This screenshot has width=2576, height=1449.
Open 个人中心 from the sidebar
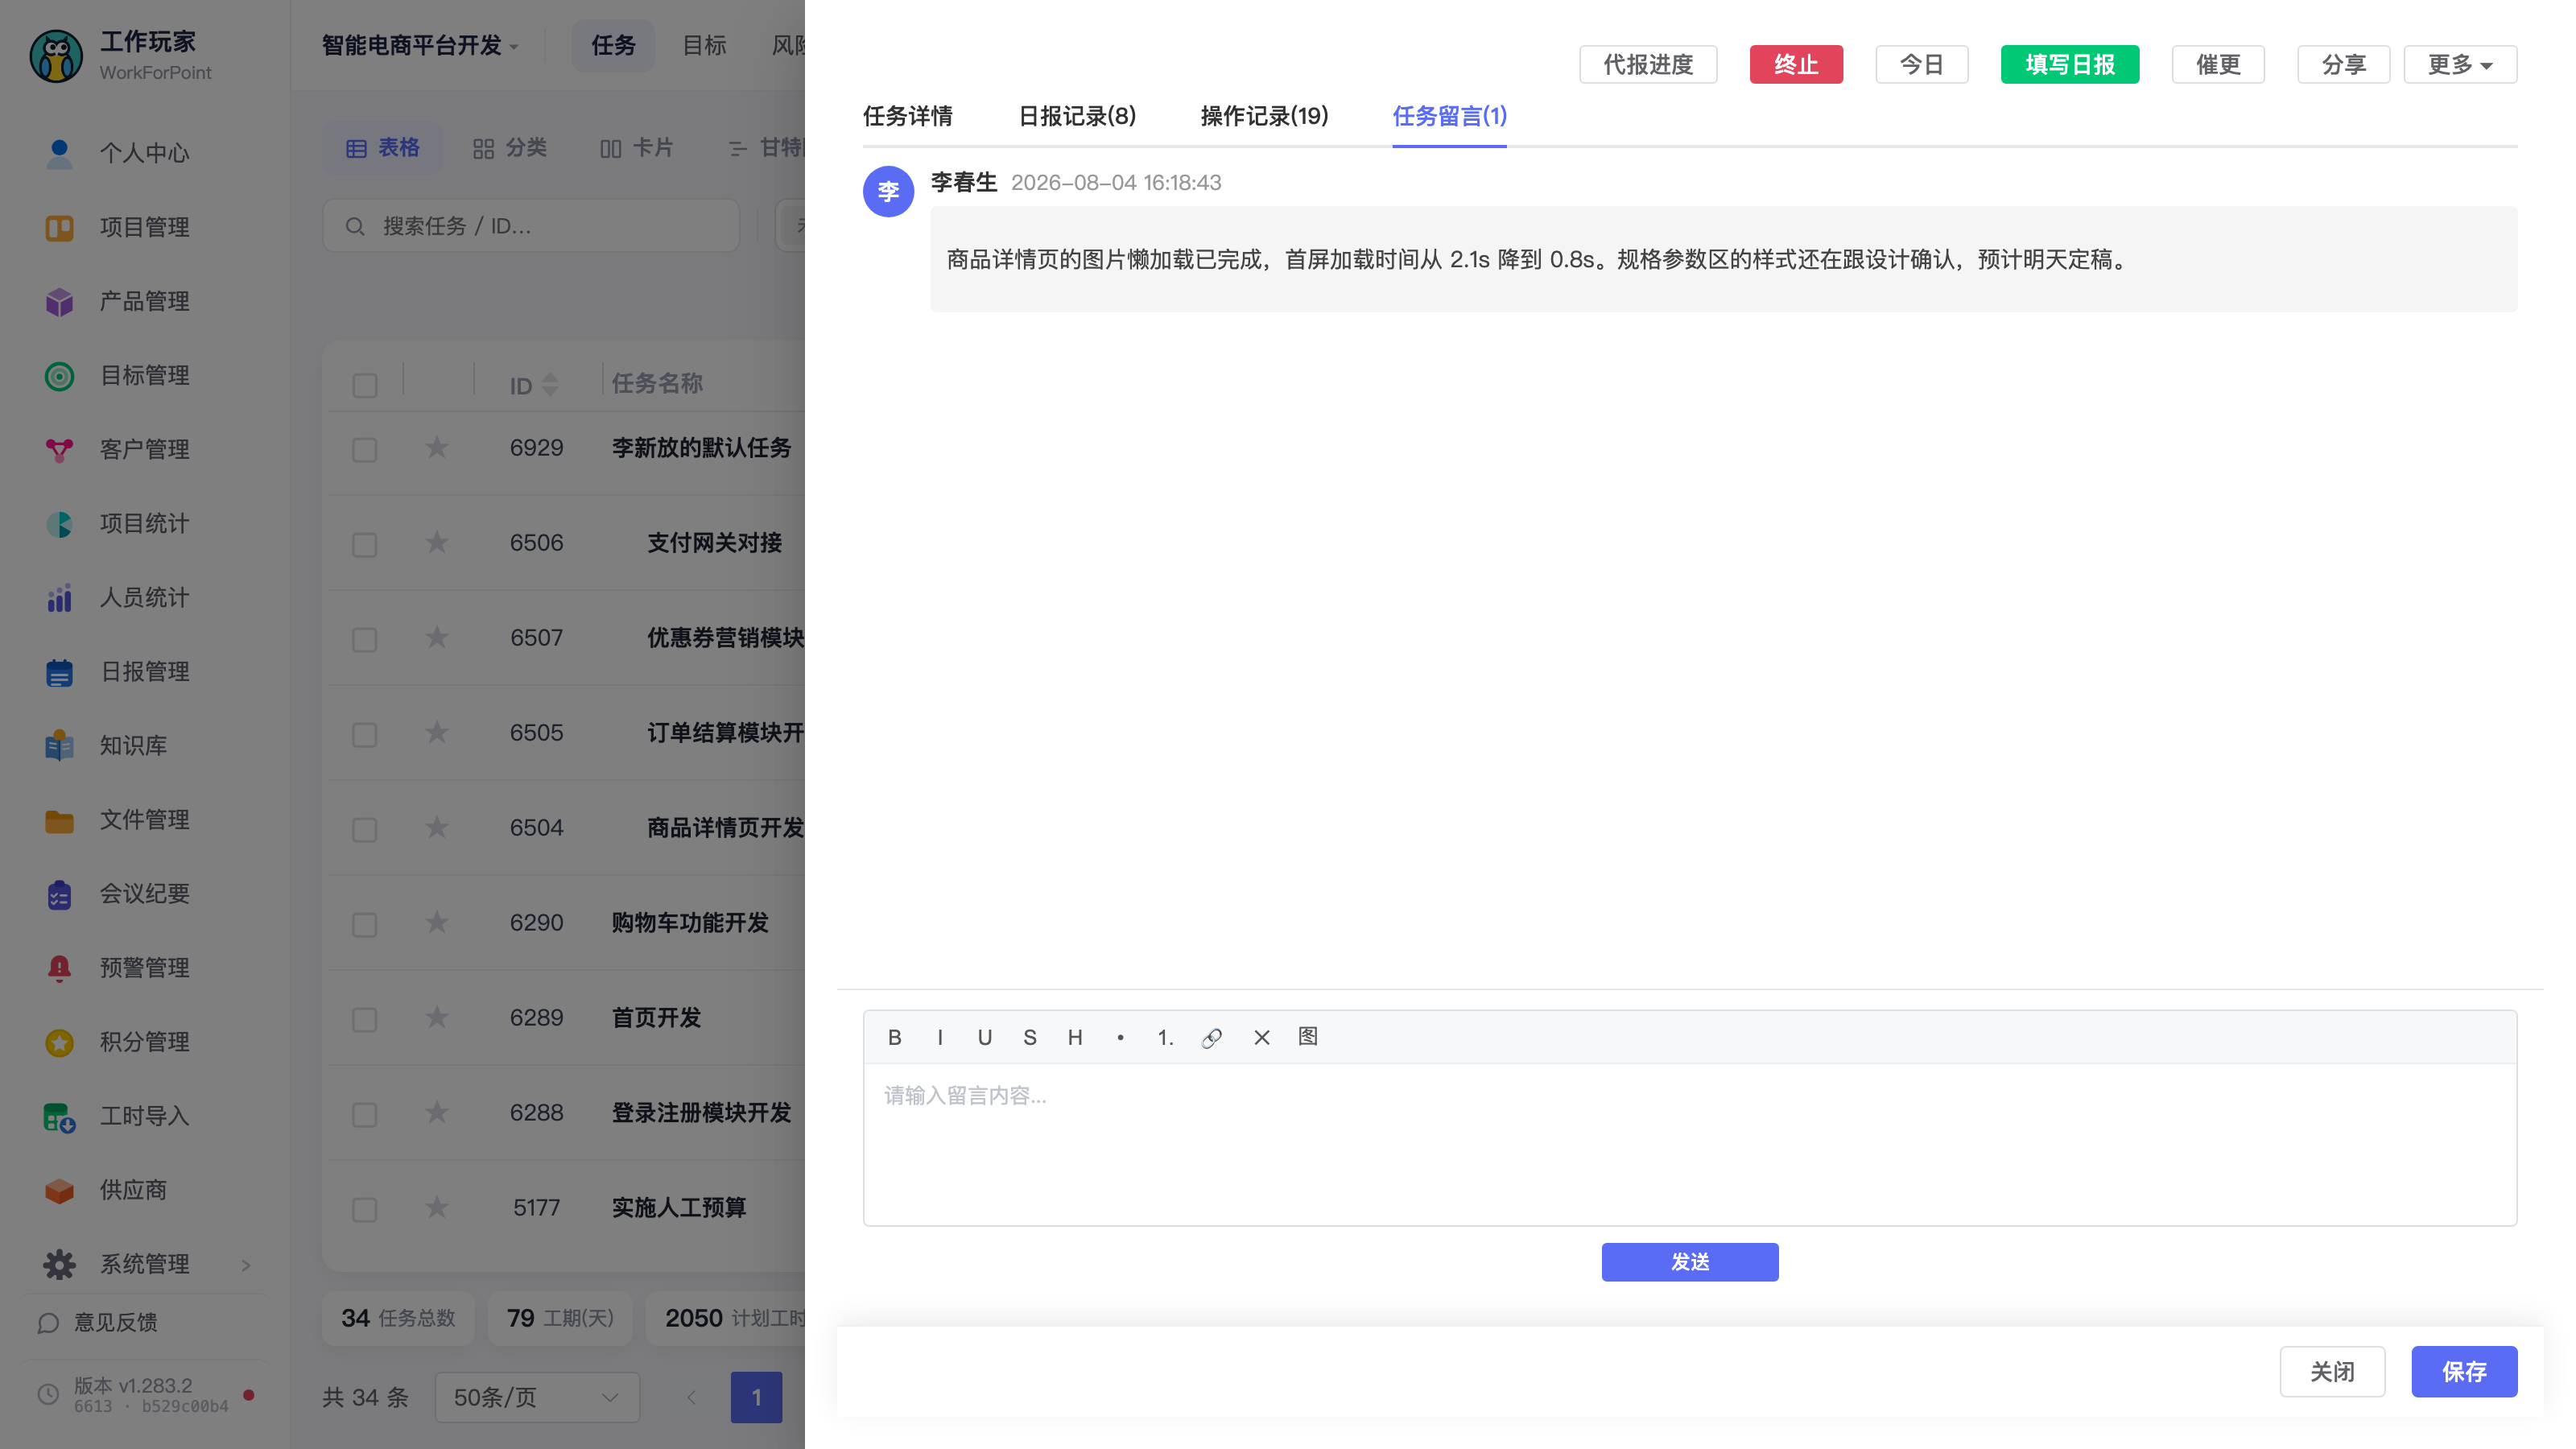point(145,153)
